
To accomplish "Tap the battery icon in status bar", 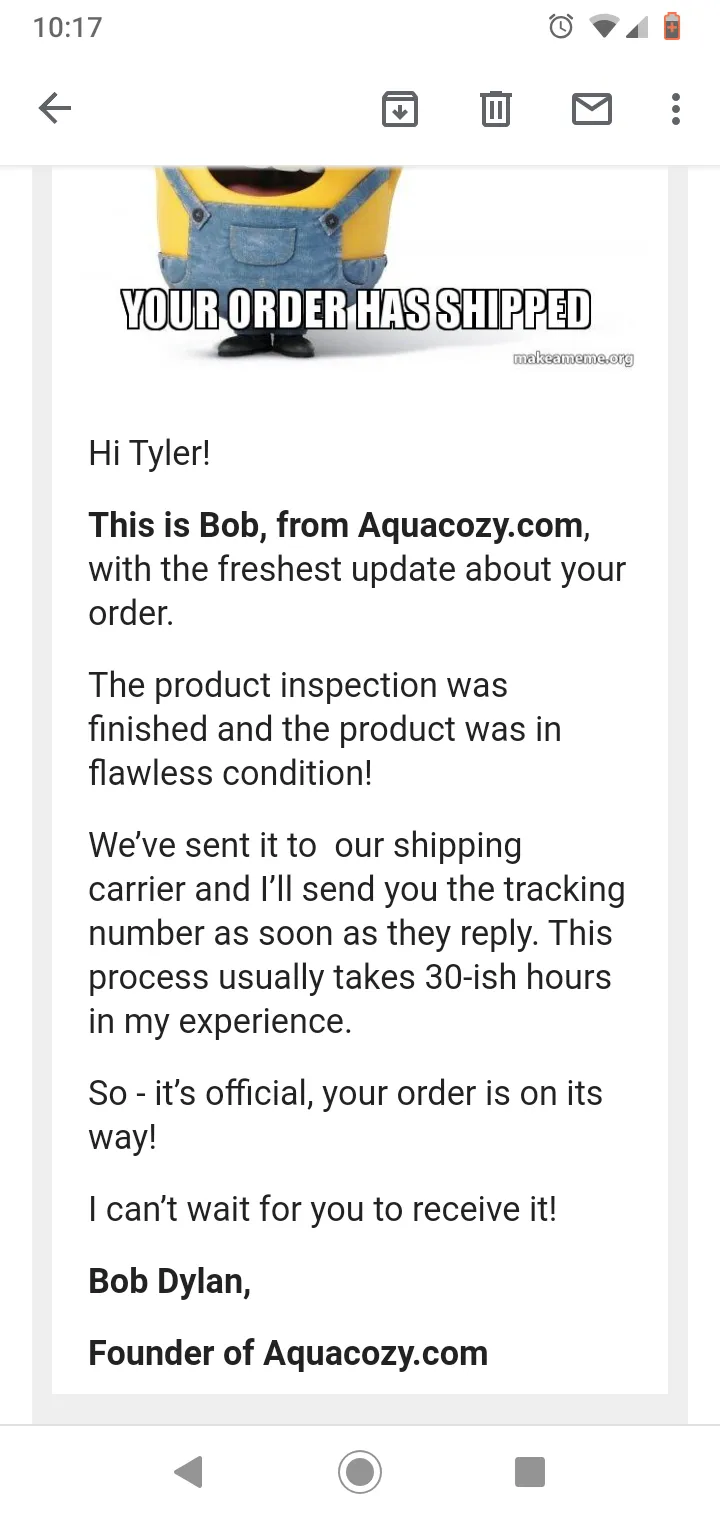I will coord(672,26).
